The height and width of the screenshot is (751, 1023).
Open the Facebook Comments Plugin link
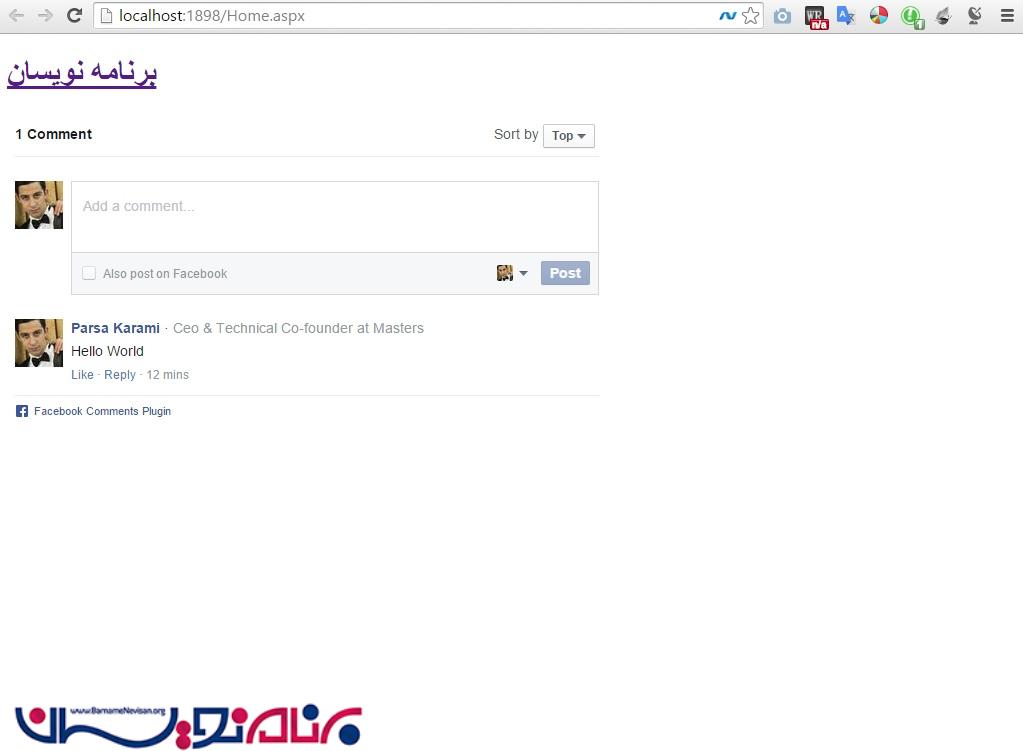[102, 411]
